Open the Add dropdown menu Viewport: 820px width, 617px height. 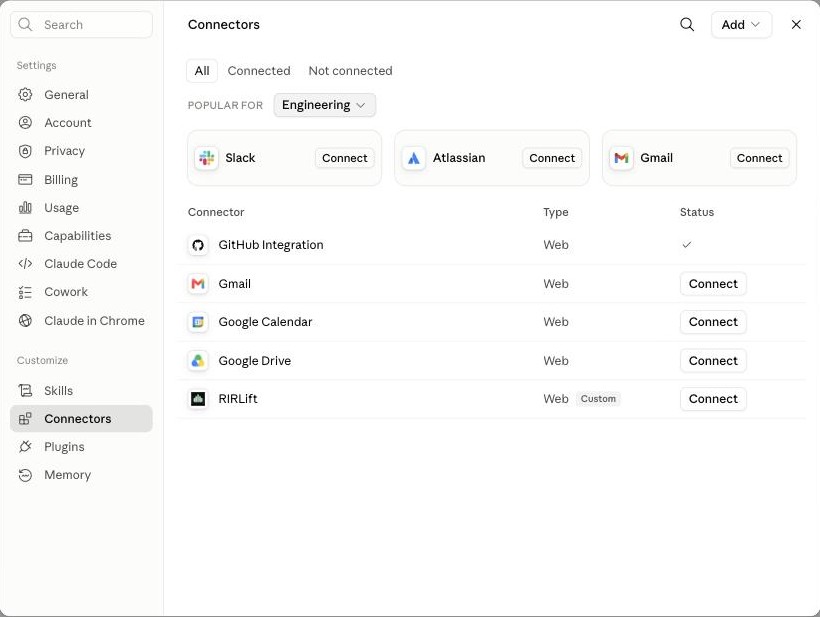741,25
